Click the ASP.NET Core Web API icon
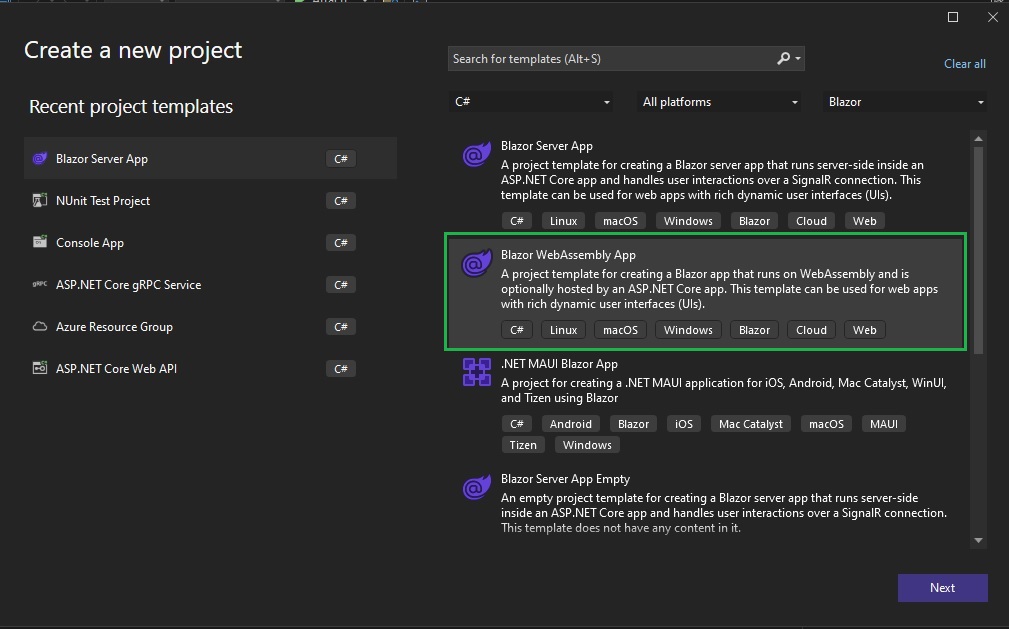1009x629 pixels. click(40, 368)
